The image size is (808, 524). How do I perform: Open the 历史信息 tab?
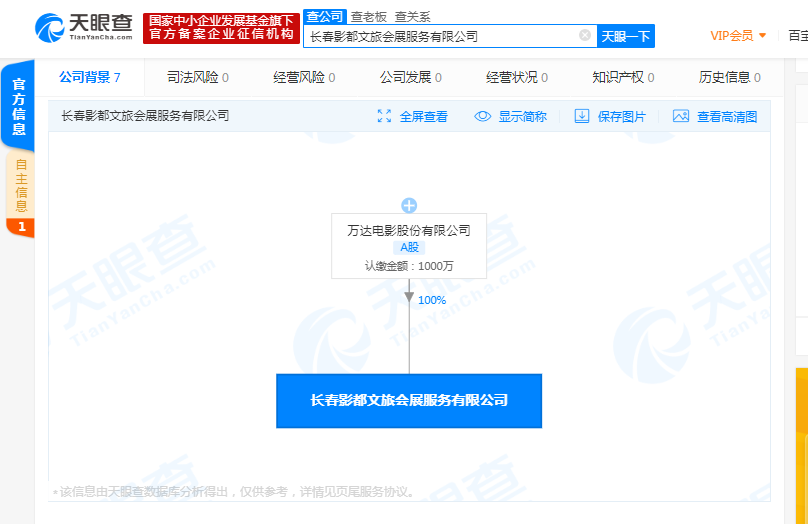[730, 77]
